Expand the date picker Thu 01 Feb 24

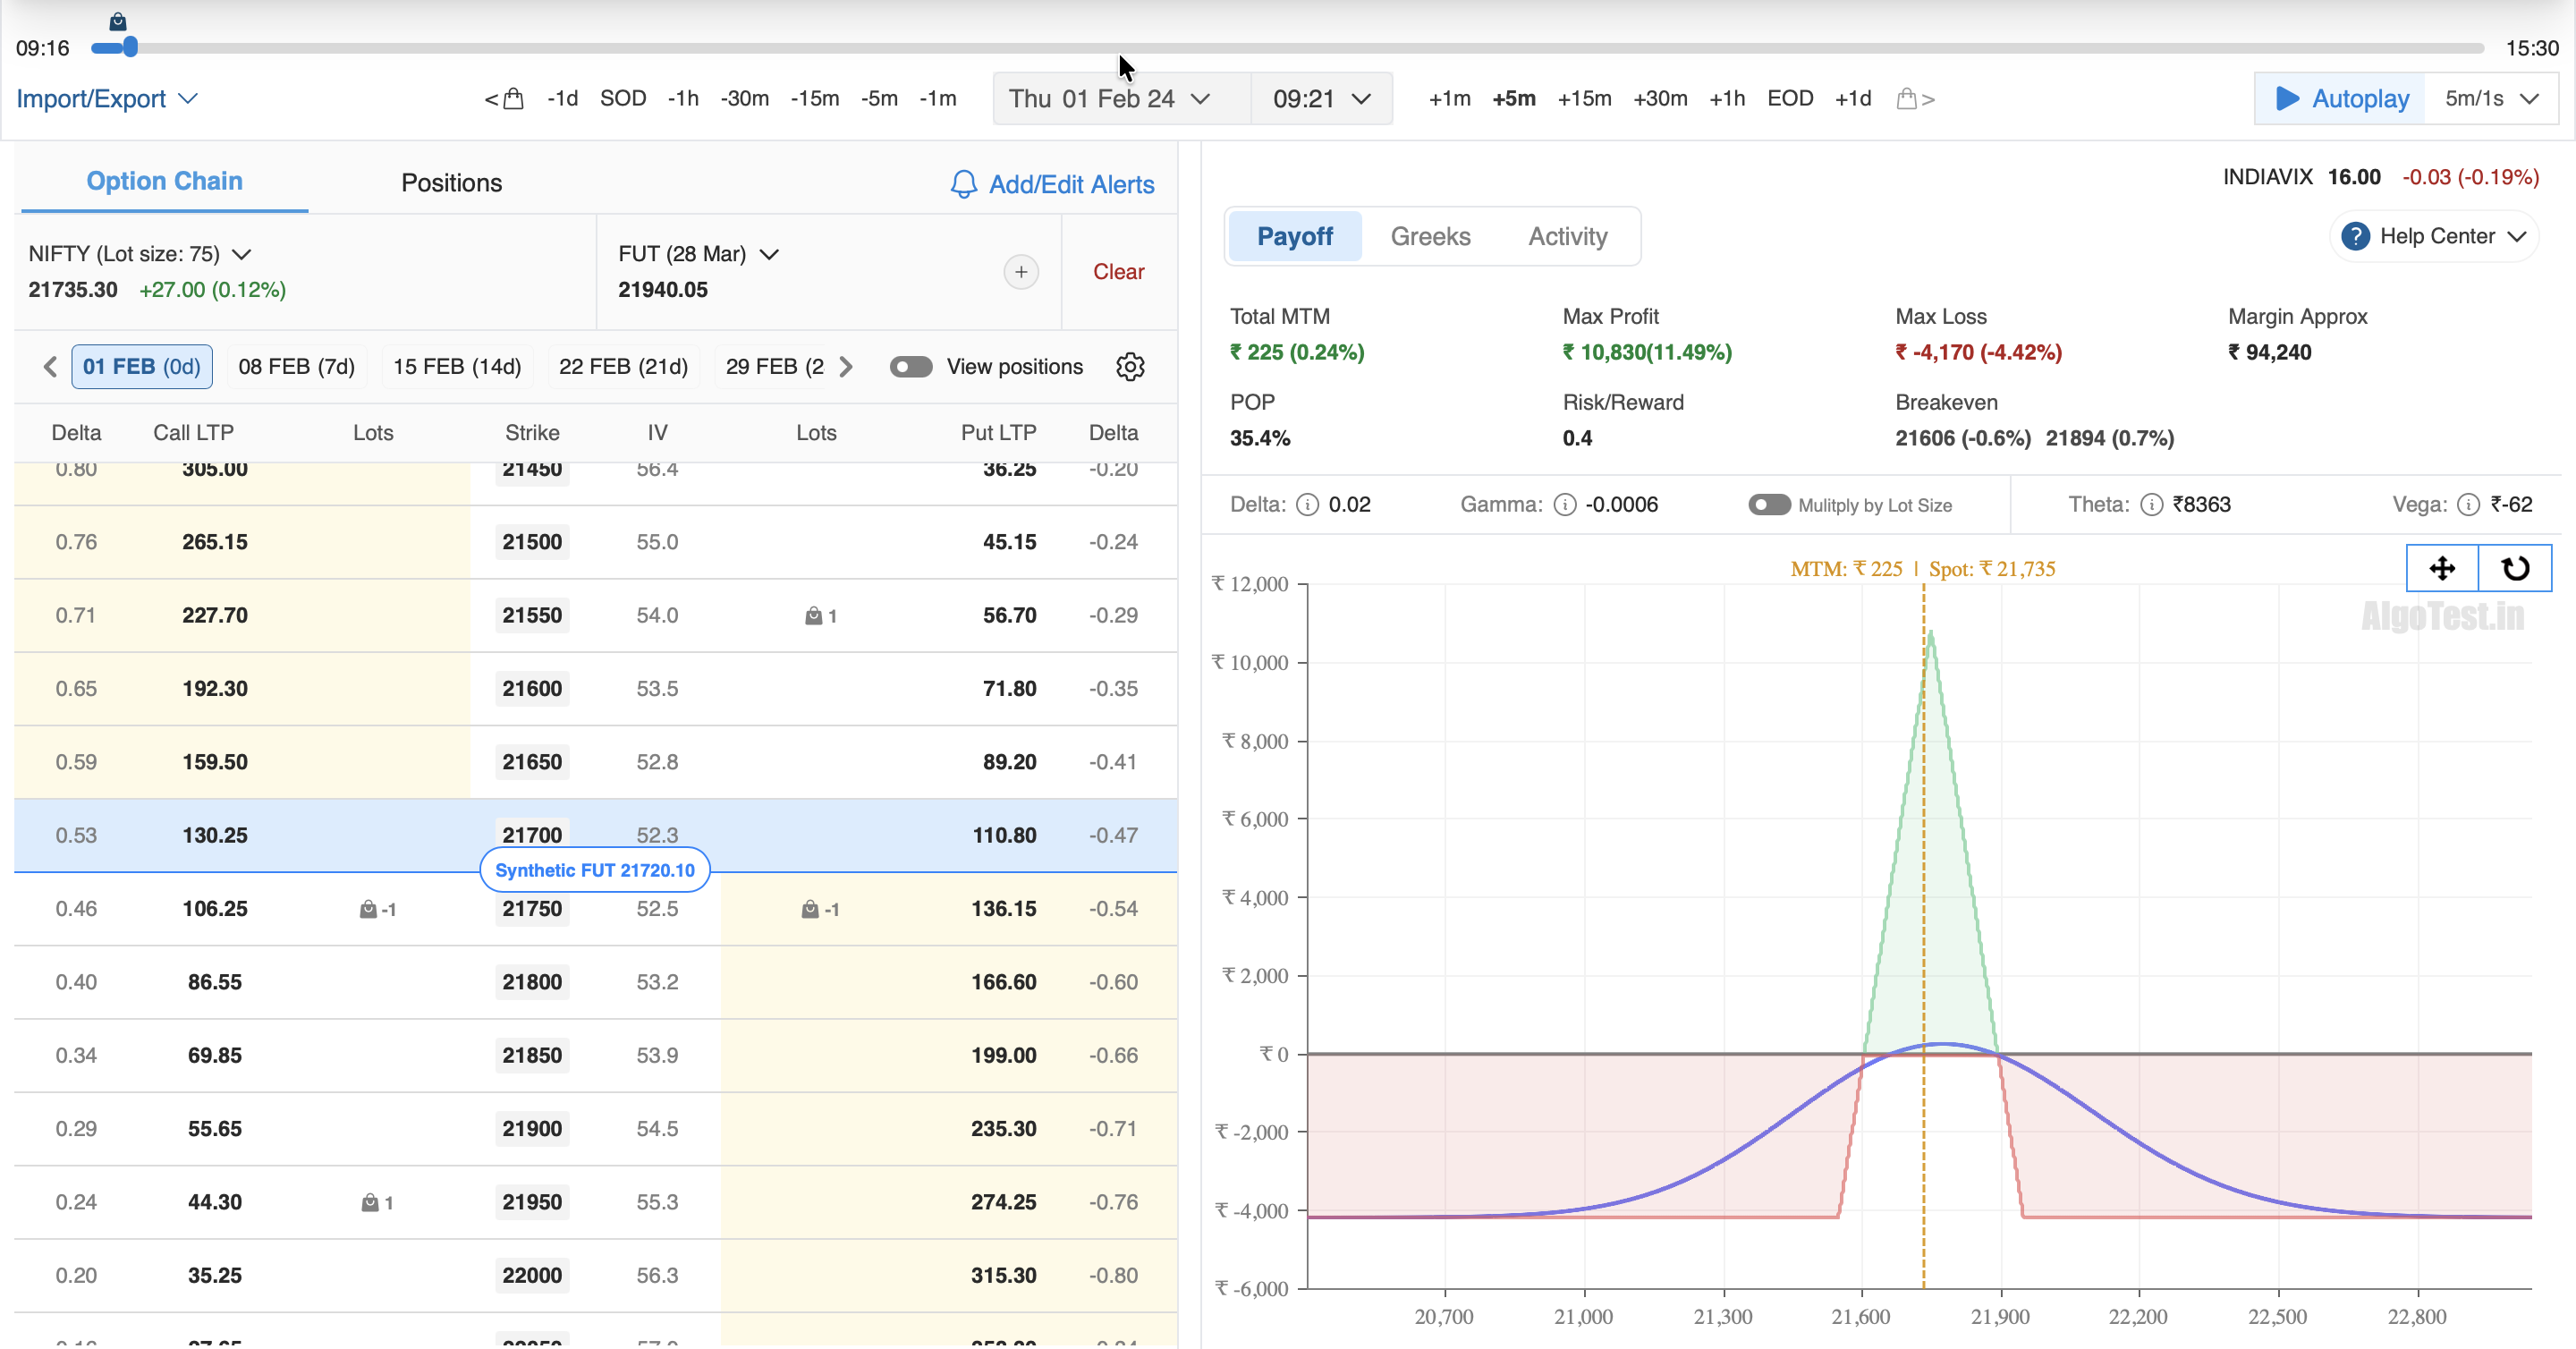coord(1110,99)
